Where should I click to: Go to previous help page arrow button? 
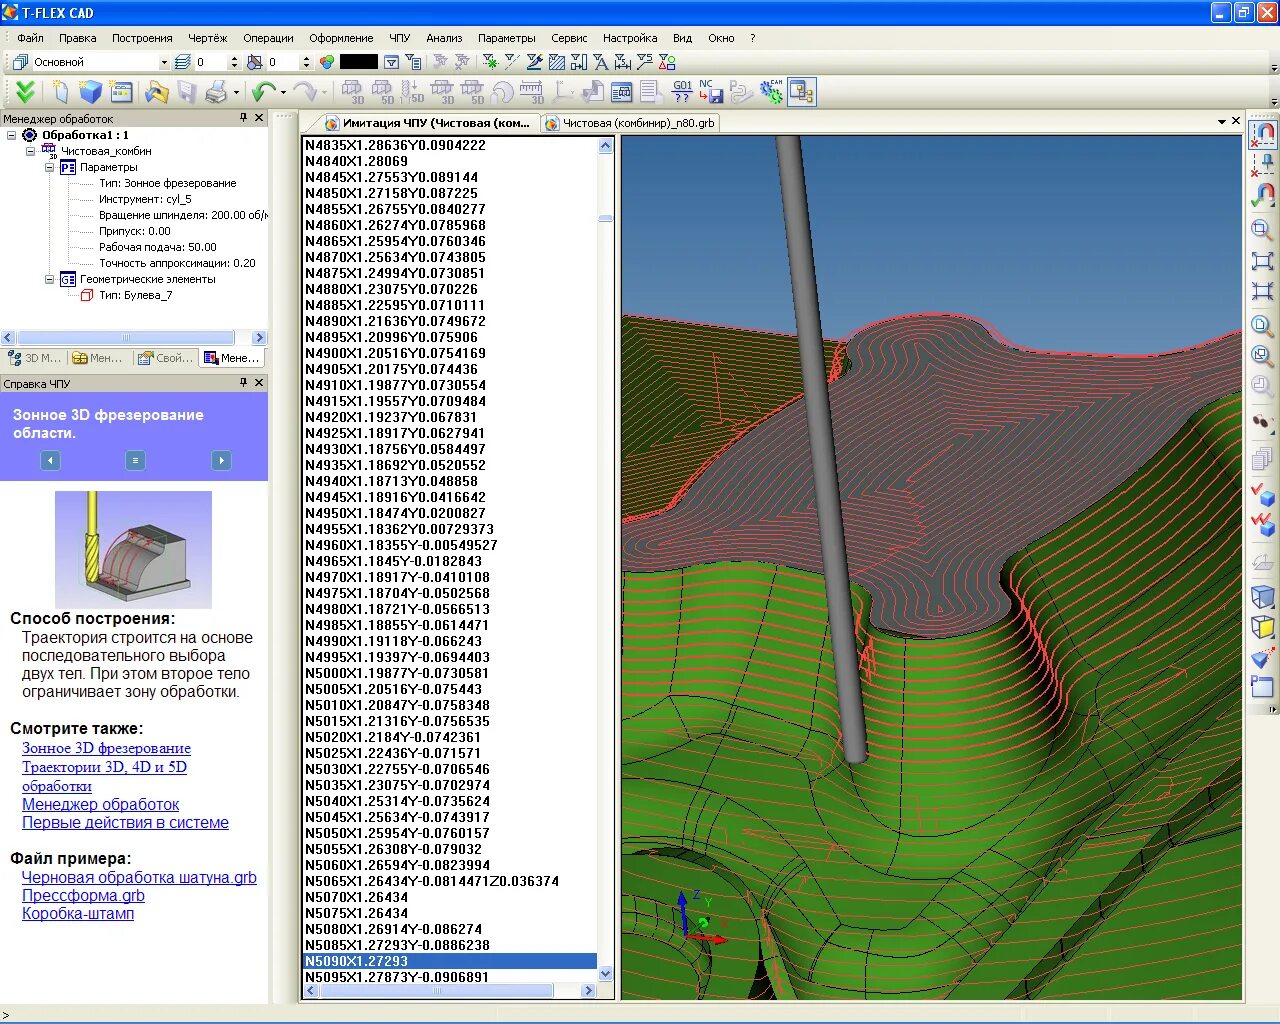click(x=51, y=460)
